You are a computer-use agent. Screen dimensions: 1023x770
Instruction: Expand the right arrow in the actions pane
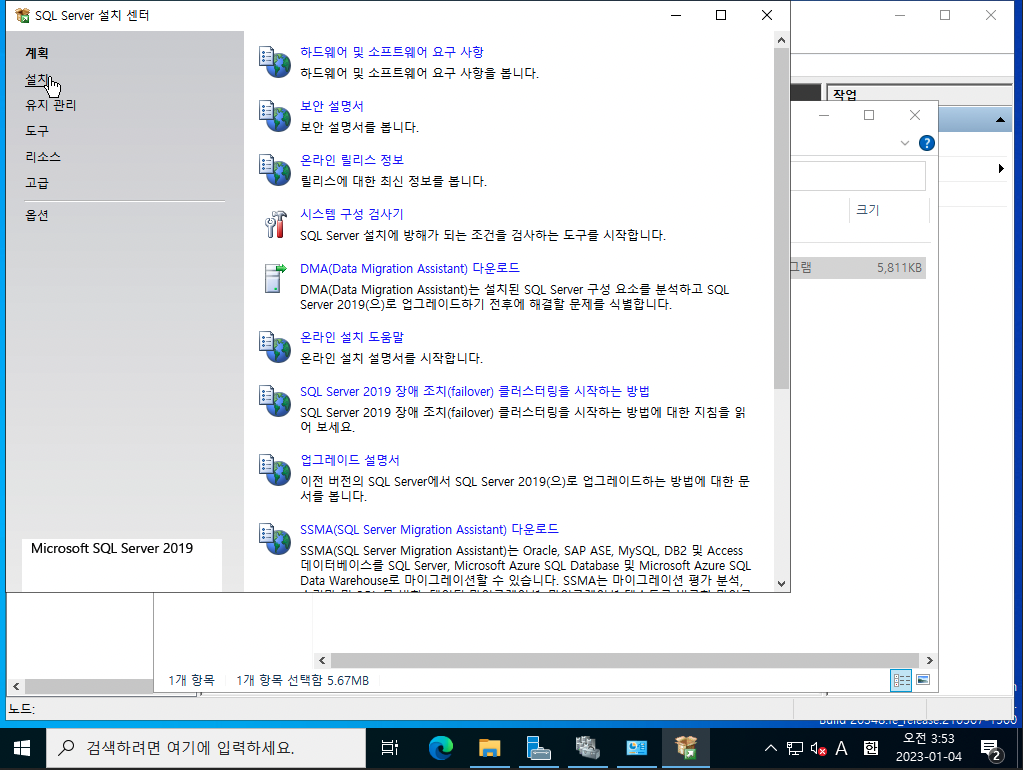(1001, 168)
